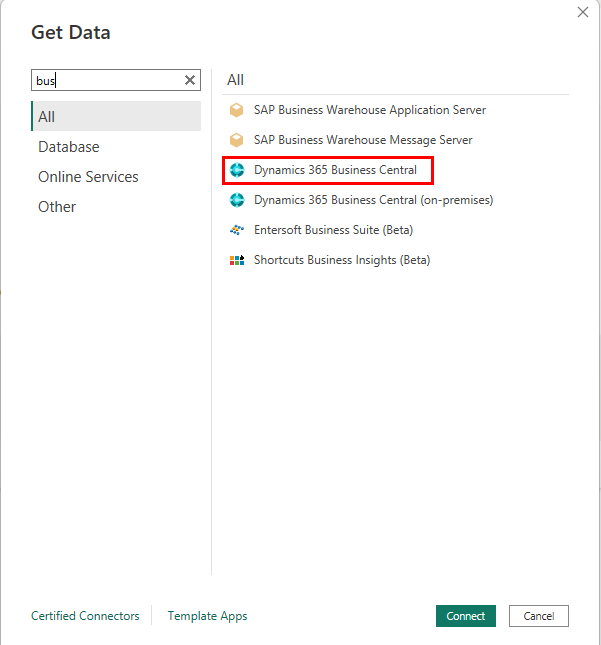Choose 'Dynamics 365 Business Central (on-premises)' text
The image size is (601, 645).
click(x=374, y=200)
